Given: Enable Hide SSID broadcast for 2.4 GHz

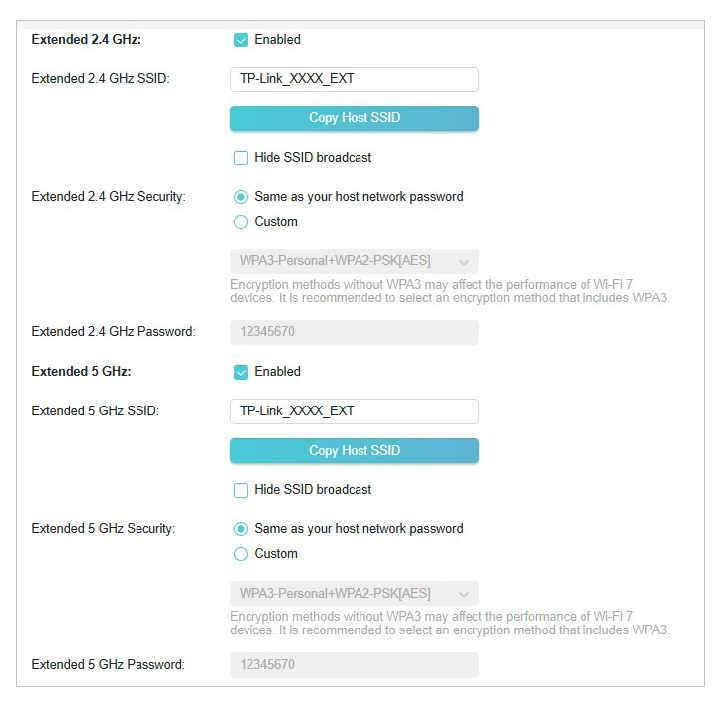Looking at the screenshot, I should click(x=241, y=158).
